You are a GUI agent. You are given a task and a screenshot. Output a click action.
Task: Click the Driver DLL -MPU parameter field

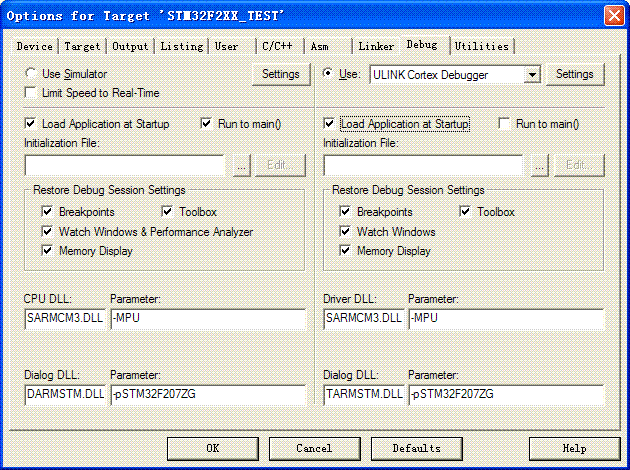[506, 319]
